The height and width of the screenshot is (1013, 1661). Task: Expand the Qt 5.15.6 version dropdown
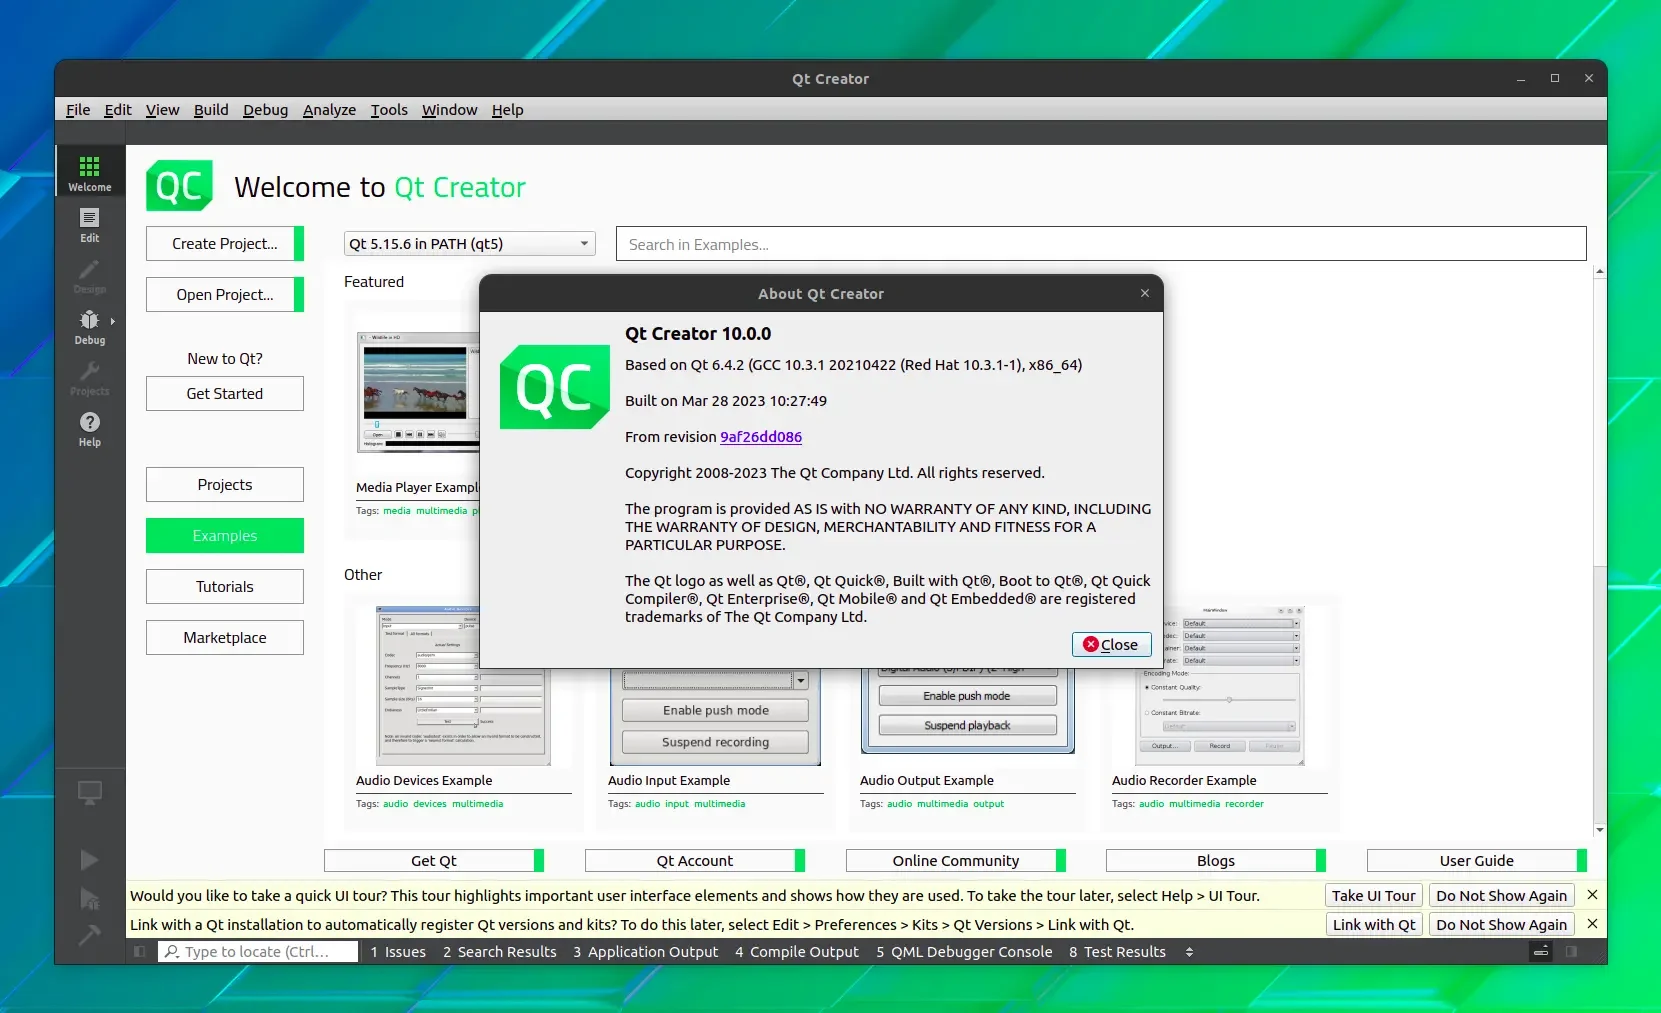click(x=470, y=244)
